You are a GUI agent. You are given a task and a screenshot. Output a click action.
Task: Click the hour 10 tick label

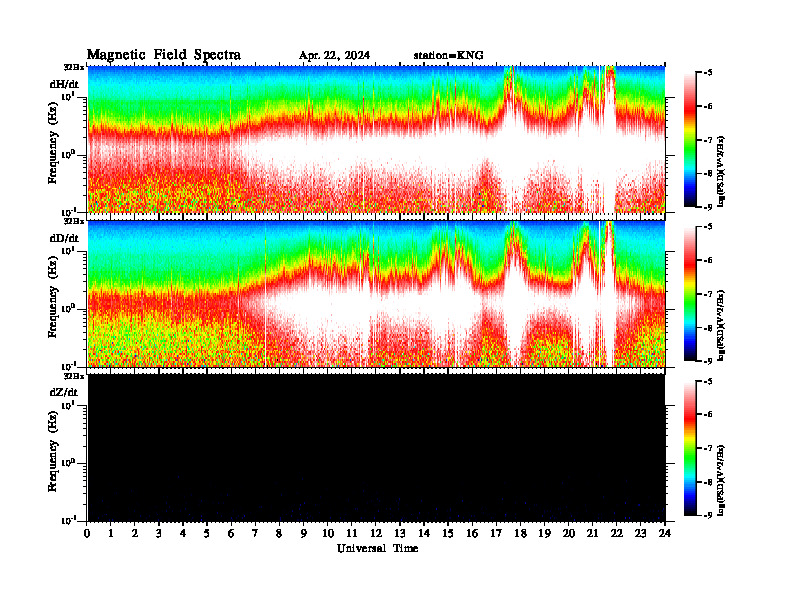(328, 534)
